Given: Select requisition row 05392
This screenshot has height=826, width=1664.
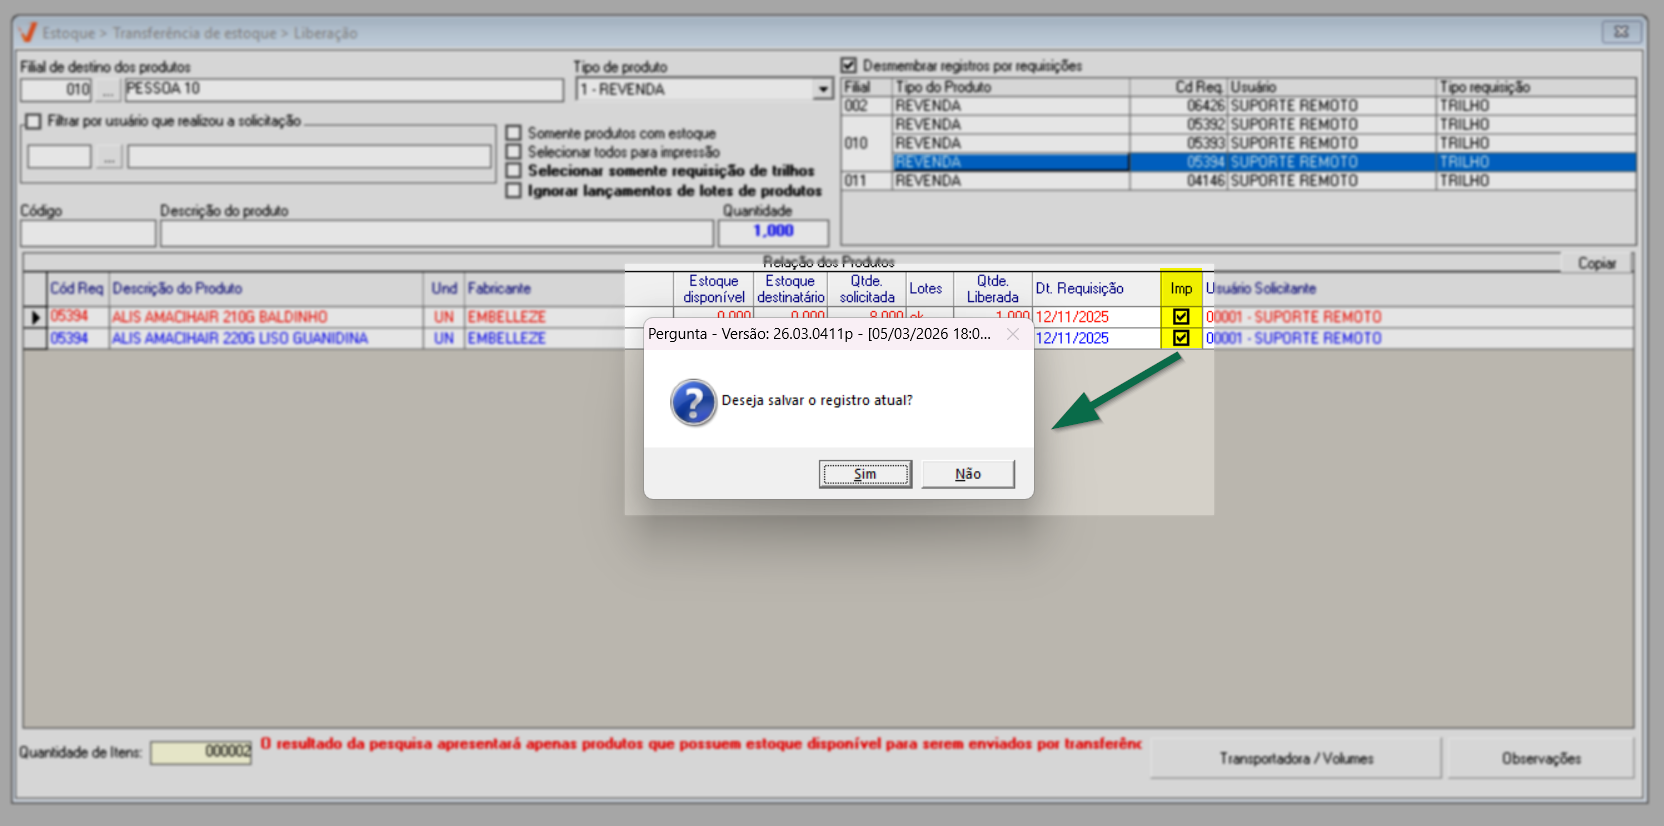Looking at the screenshot, I should coord(1264,124).
